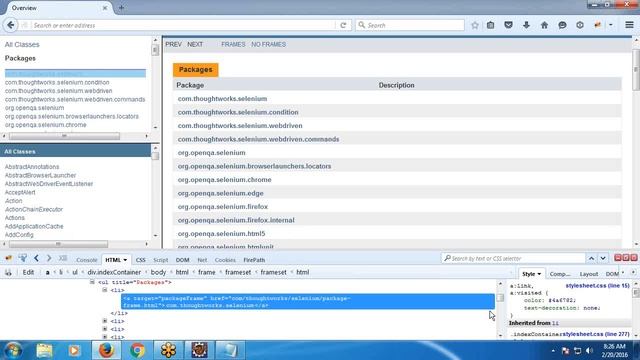The height and width of the screenshot is (360, 640).
Task: Click the Firebug icon in the browser toolbar
Action: [598, 25]
